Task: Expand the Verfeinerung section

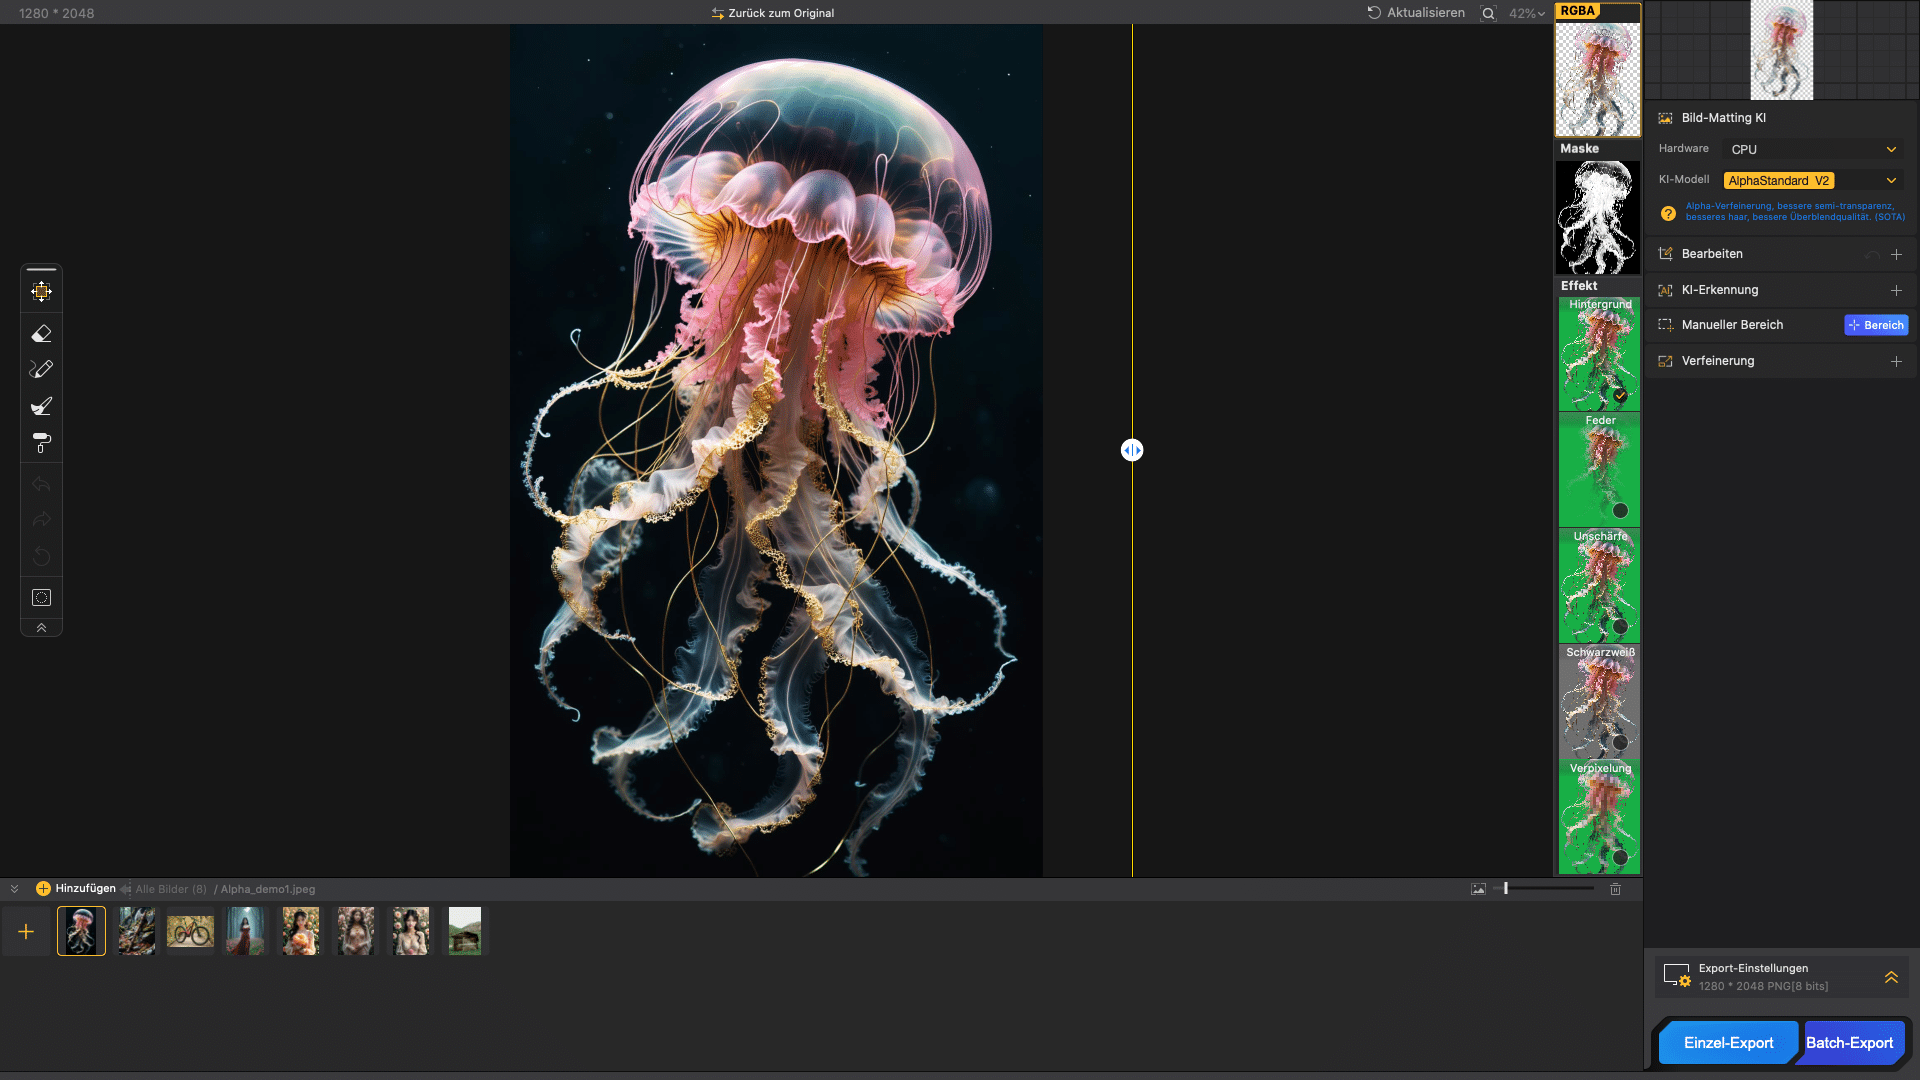Action: coord(1896,361)
